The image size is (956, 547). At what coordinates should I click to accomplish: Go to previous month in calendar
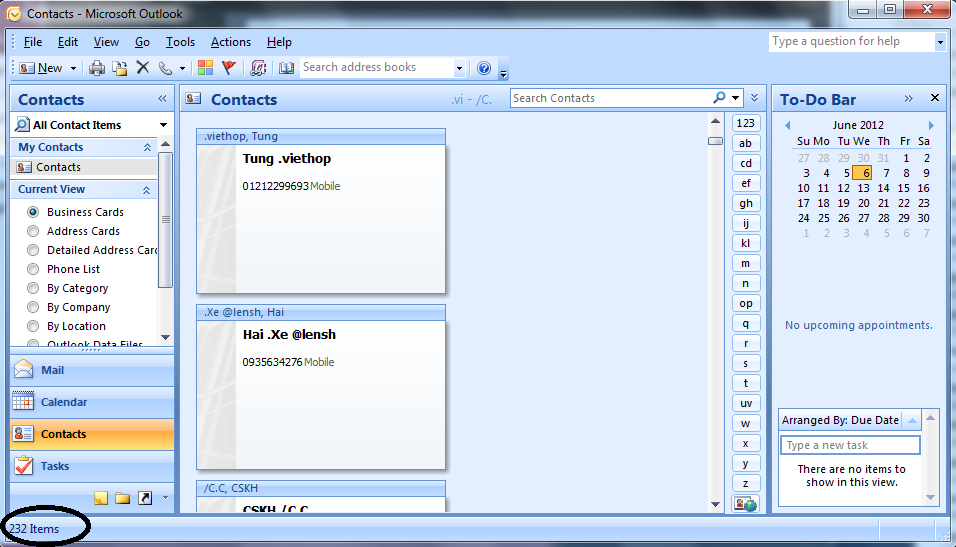788,126
